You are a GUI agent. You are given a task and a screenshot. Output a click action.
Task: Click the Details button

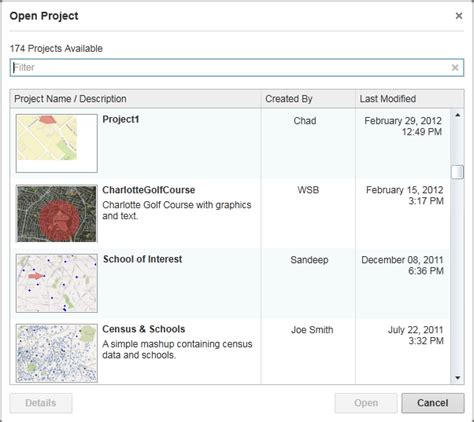(x=41, y=403)
